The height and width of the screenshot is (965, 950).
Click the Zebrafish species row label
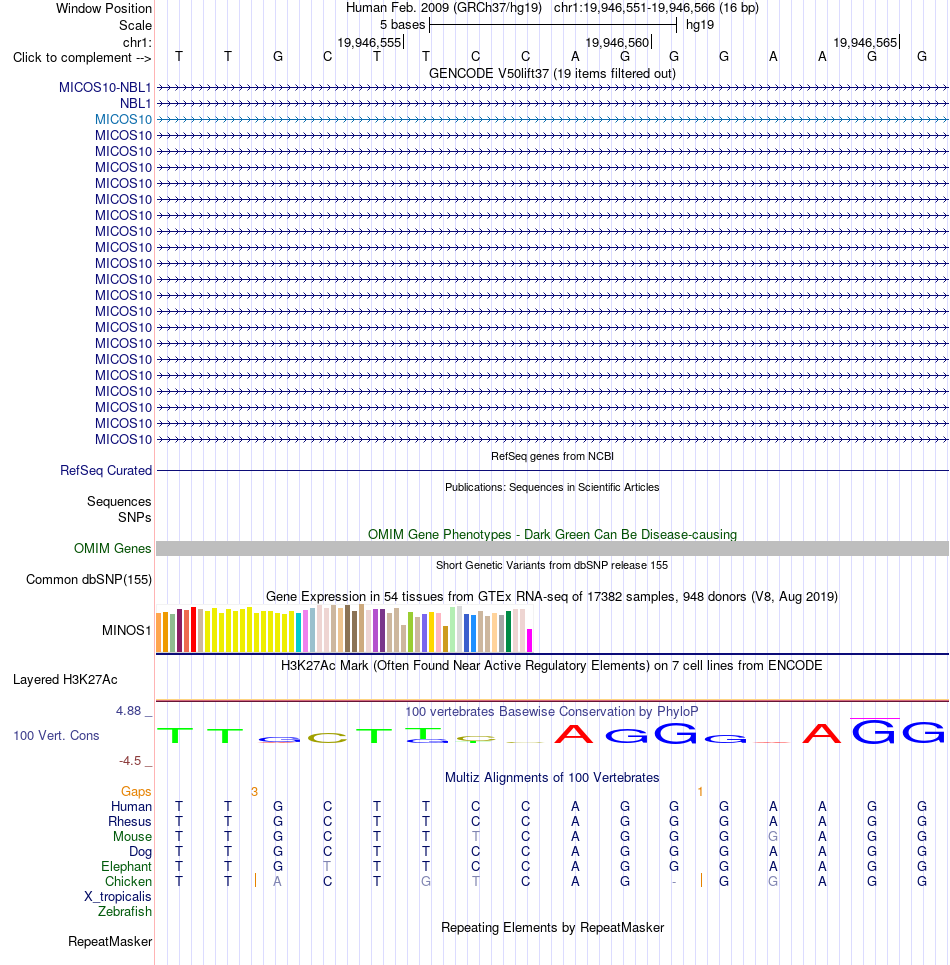[x=125, y=911]
